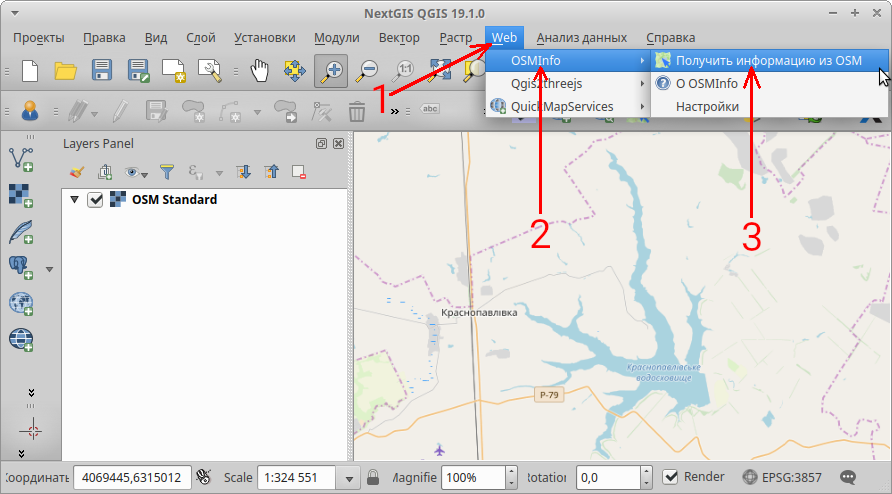Open the Установки menu

(x=265, y=38)
